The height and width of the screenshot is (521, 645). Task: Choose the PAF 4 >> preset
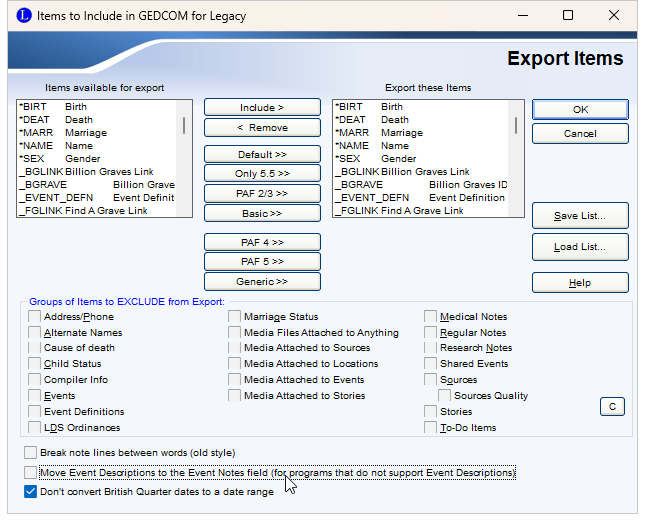262,242
